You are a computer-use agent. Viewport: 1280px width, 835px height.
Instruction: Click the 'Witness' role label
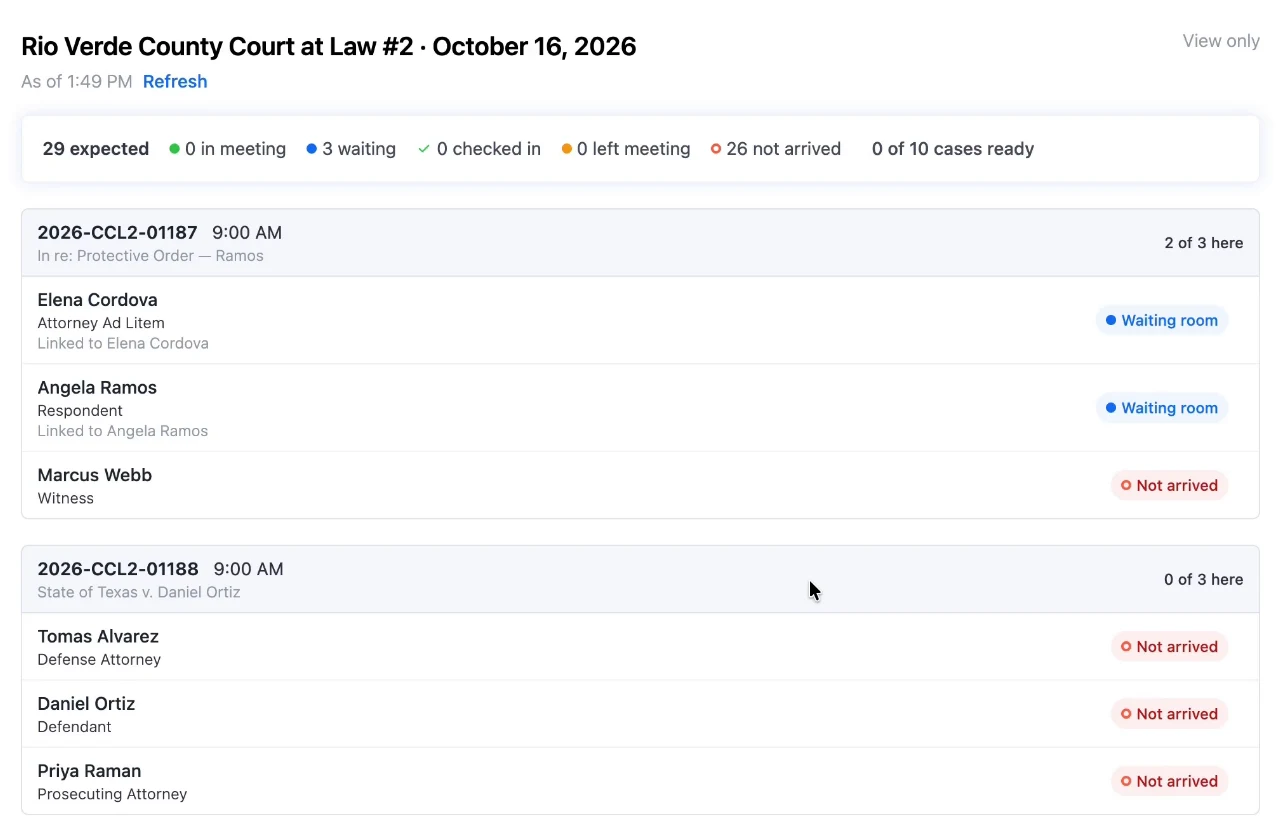point(66,498)
